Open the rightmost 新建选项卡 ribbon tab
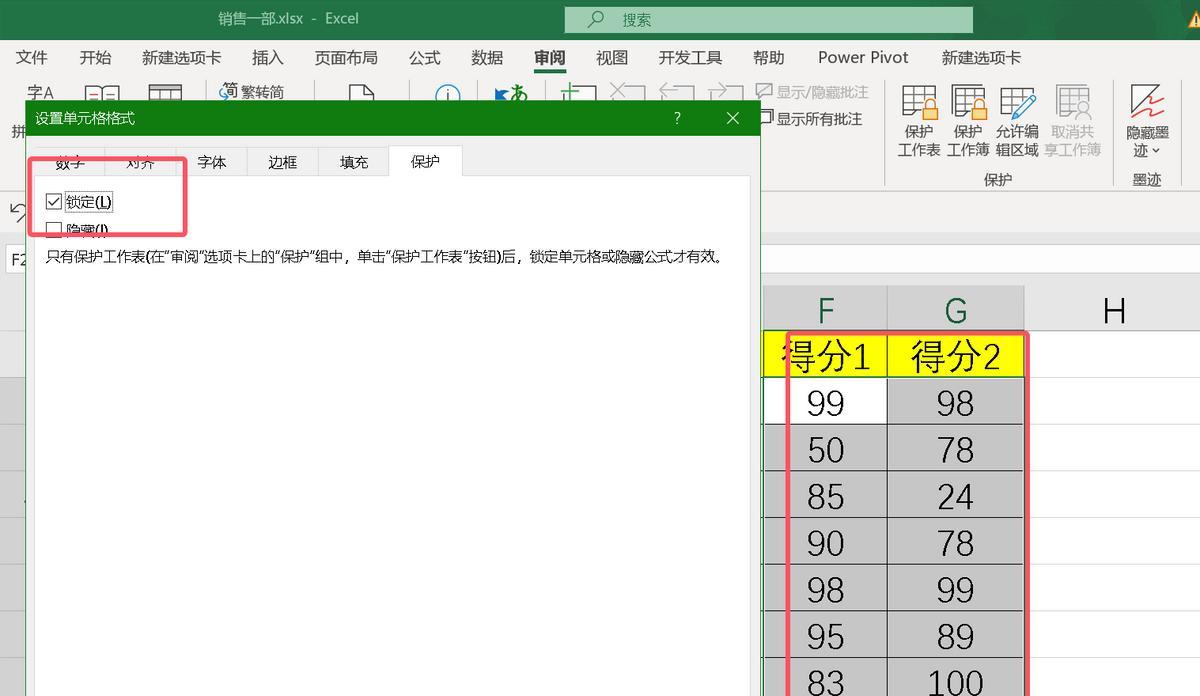1200x696 pixels. (x=981, y=58)
